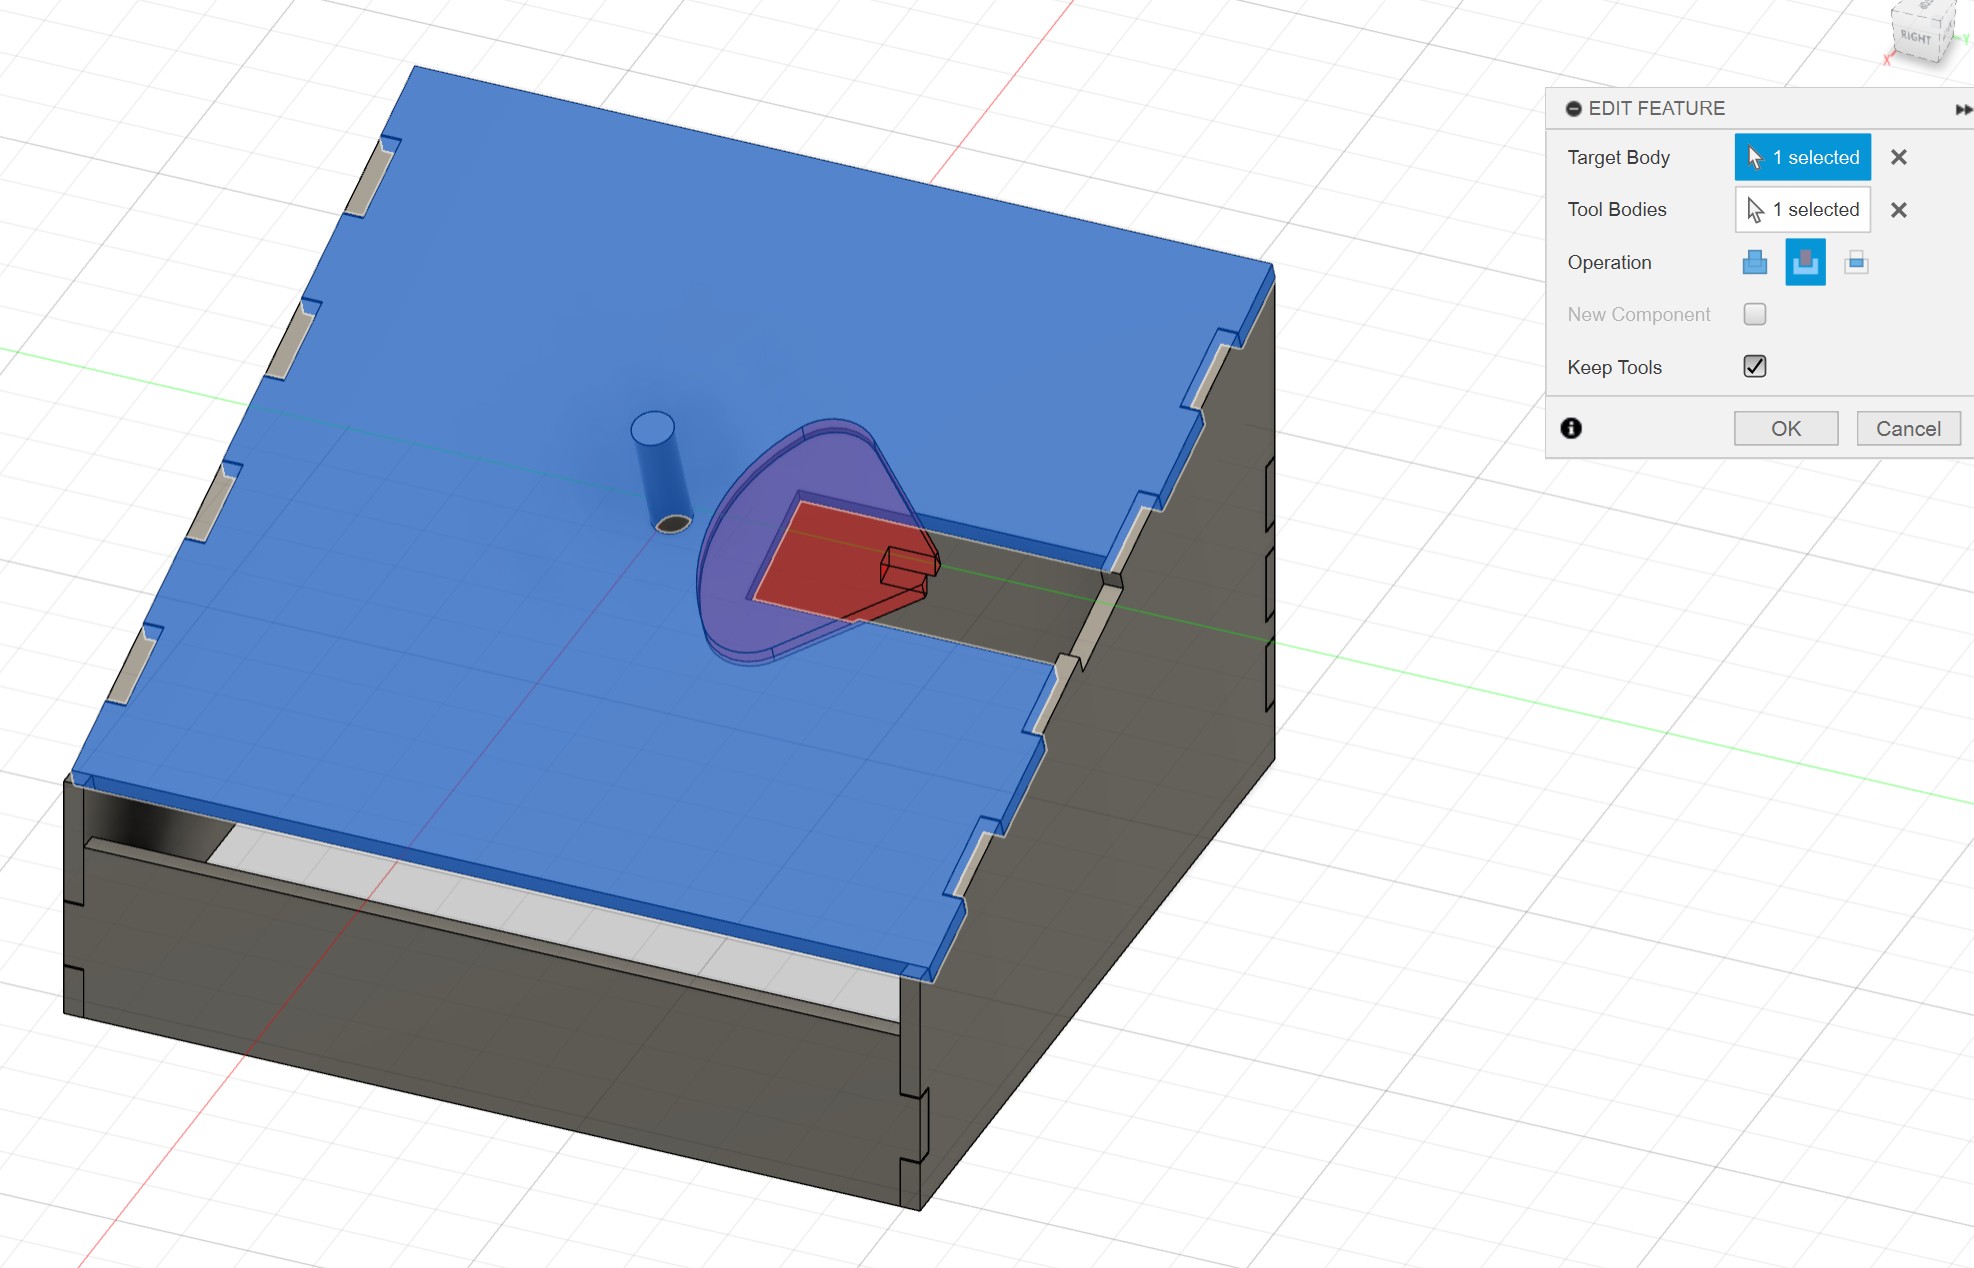Collapse the Edit Feature panel header
The image size is (1974, 1268).
(x=1573, y=108)
